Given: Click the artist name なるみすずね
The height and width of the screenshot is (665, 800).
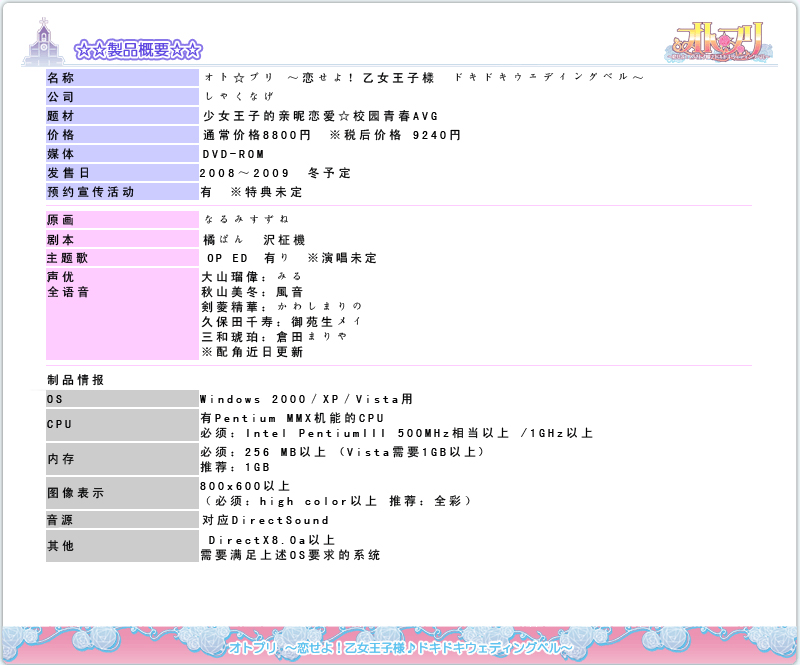Looking at the screenshot, I should click(x=247, y=219).
